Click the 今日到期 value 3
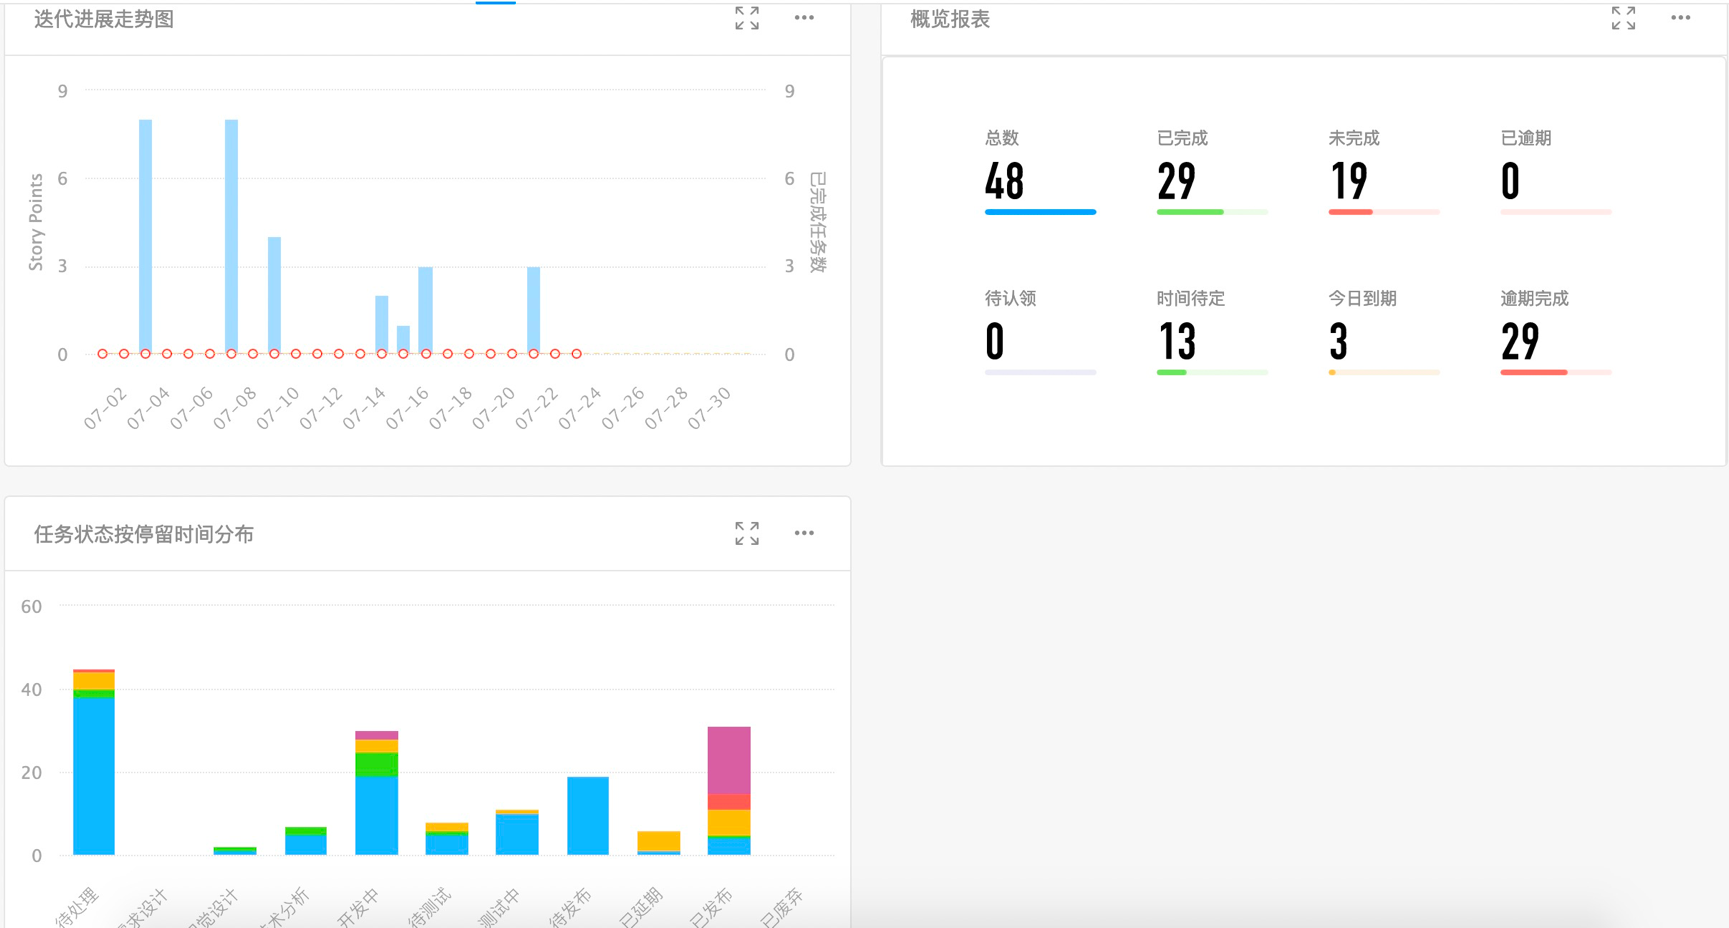Image resolution: width=1729 pixels, height=928 pixels. click(x=1338, y=342)
